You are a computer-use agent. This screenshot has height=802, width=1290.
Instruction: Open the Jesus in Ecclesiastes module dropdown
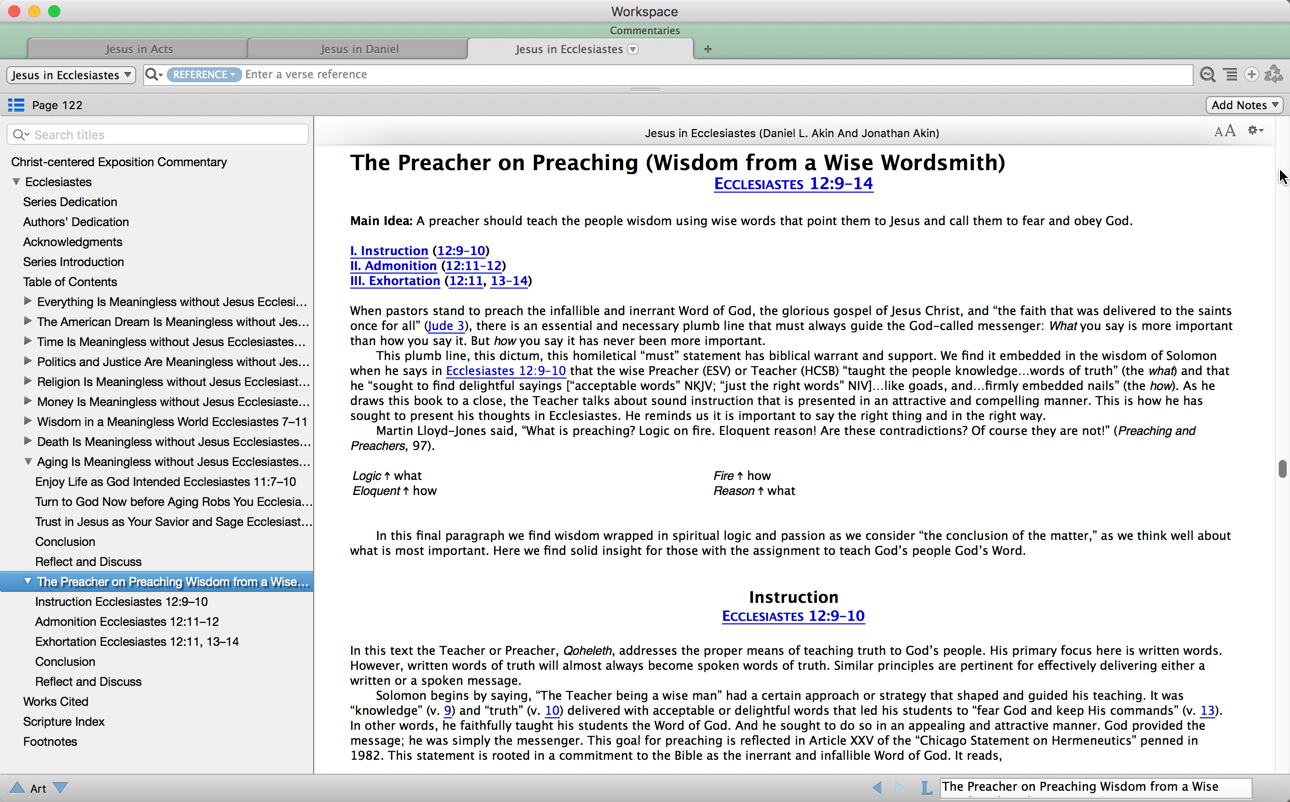pos(71,75)
